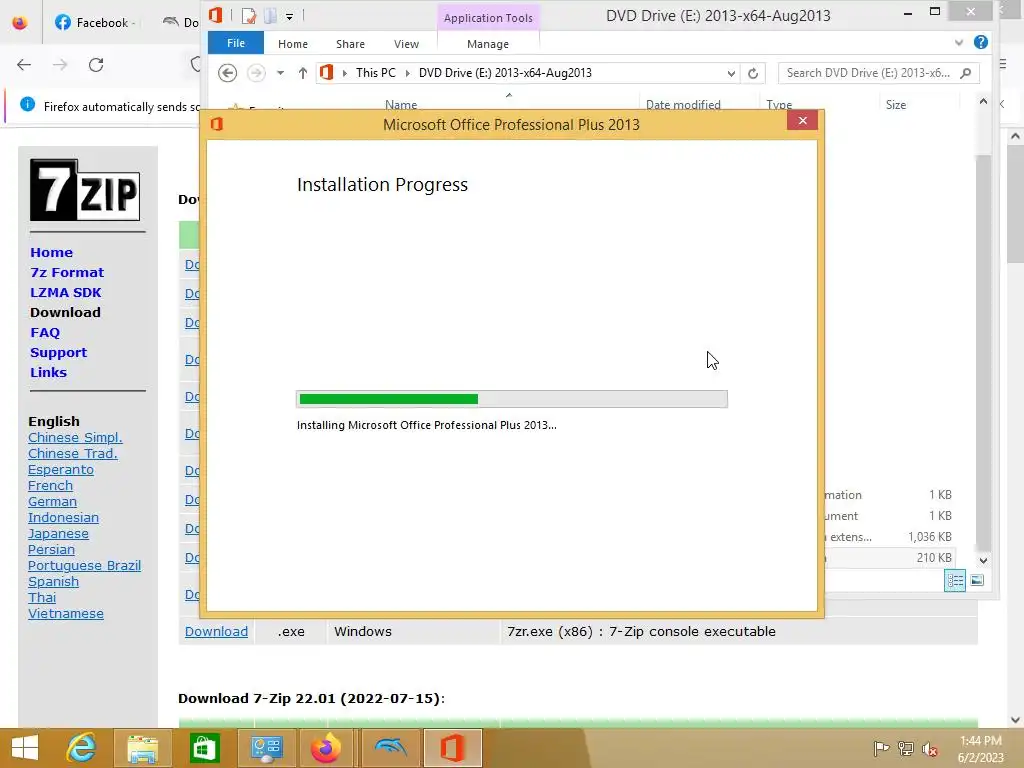Open the dolphin app on taskbar
Screen dimensions: 1024x768
coord(391,747)
